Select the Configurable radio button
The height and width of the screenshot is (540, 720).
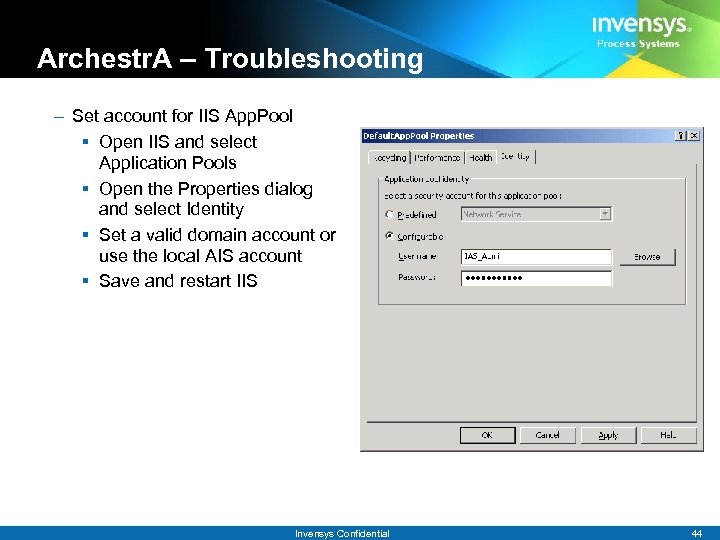pos(389,236)
